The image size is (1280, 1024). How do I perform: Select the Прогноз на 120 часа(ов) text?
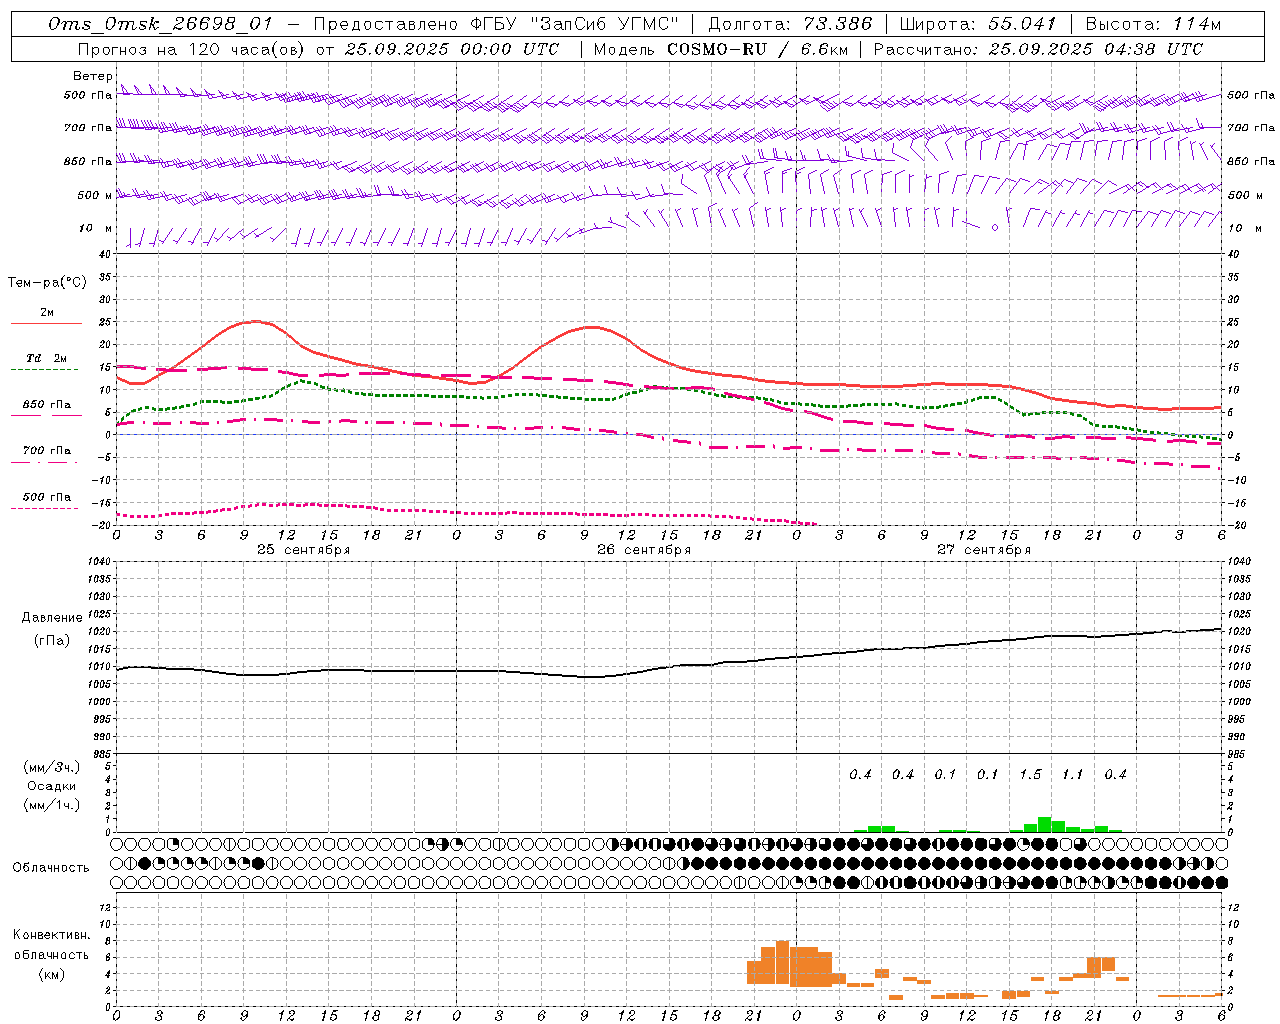point(192,49)
